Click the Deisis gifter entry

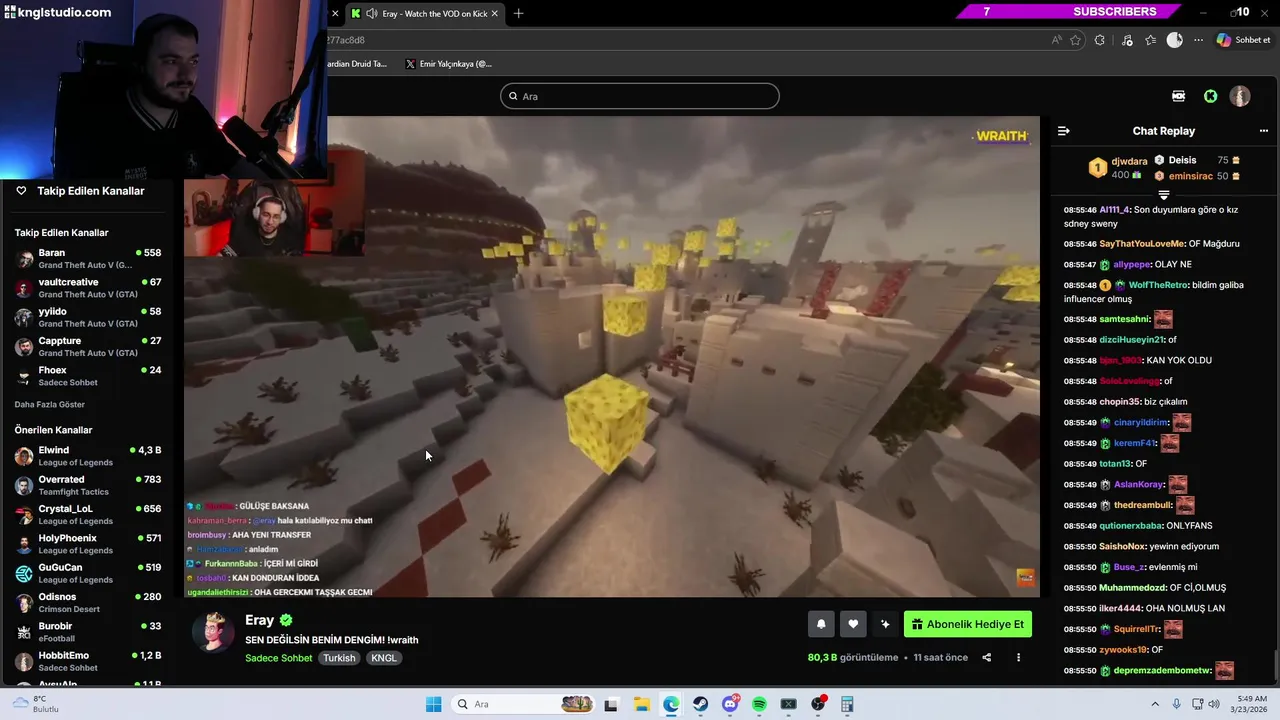point(1196,160)
